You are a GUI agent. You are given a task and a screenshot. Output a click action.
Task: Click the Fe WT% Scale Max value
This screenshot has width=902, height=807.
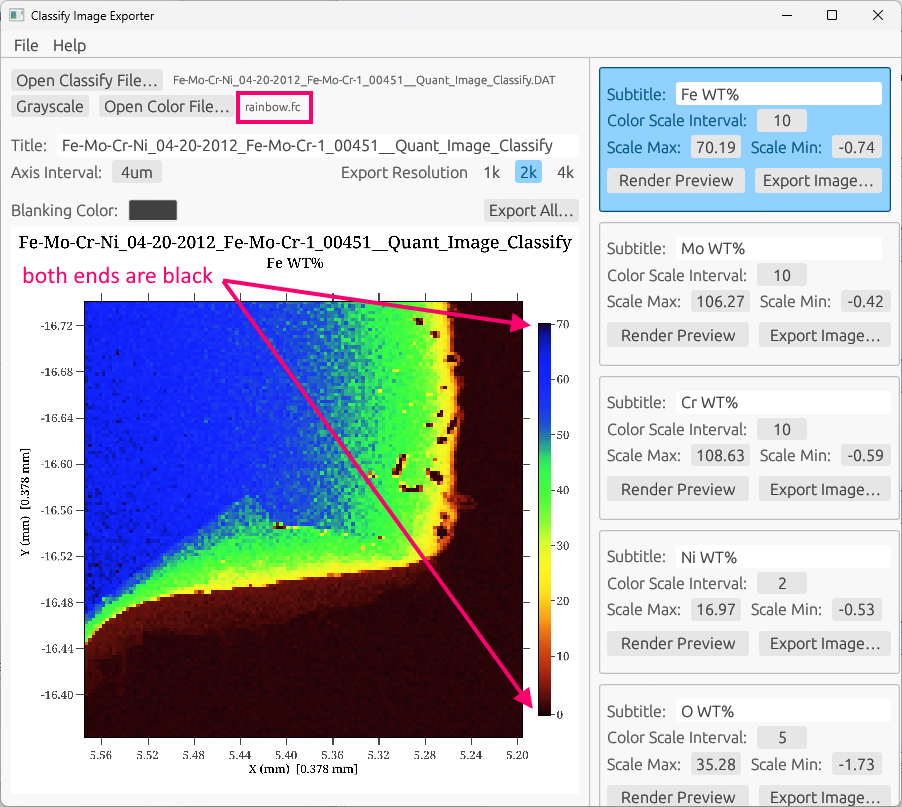click(715, 147)
